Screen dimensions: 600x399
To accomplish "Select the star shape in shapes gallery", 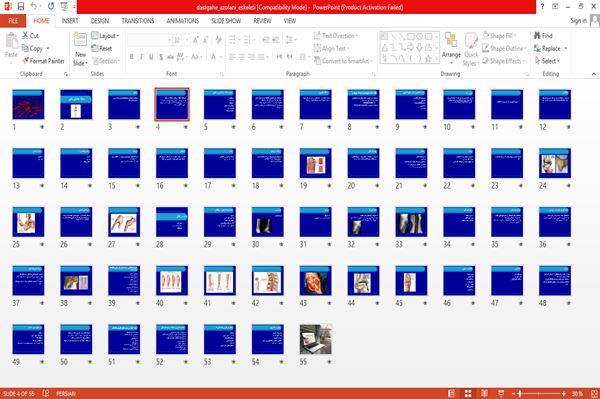I will (428, 59).
